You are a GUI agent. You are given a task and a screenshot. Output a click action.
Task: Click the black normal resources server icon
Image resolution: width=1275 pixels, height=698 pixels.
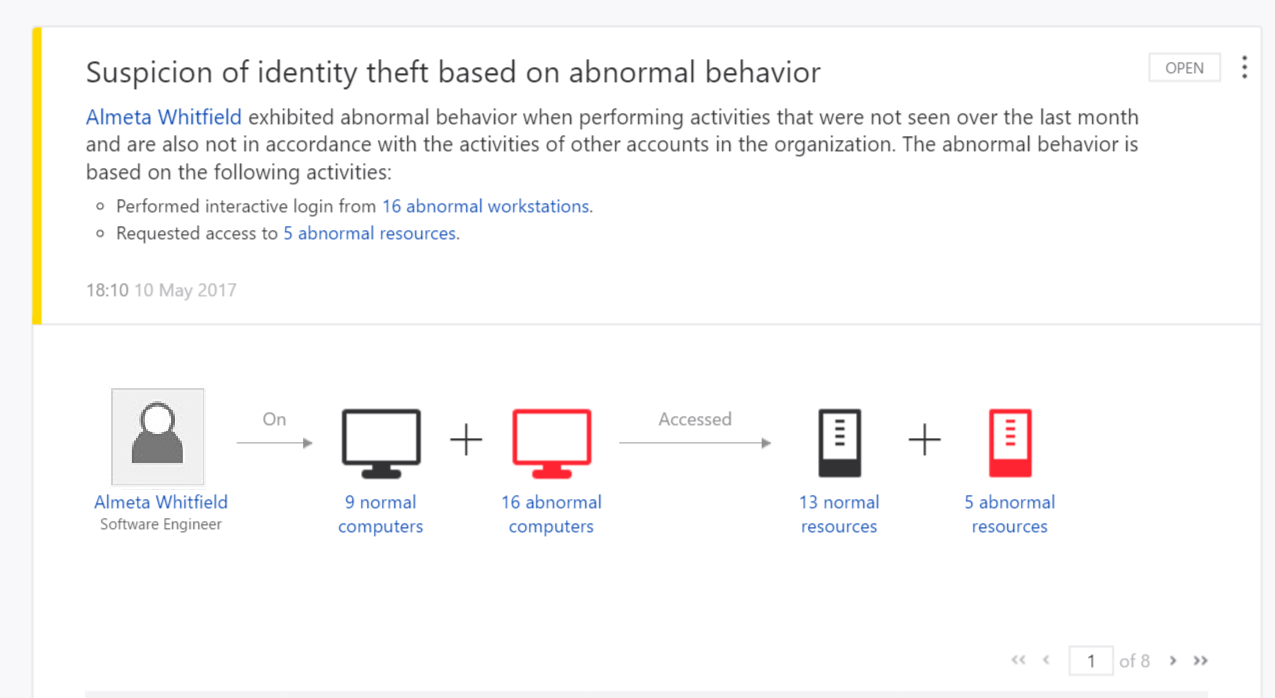click(839, 442)
